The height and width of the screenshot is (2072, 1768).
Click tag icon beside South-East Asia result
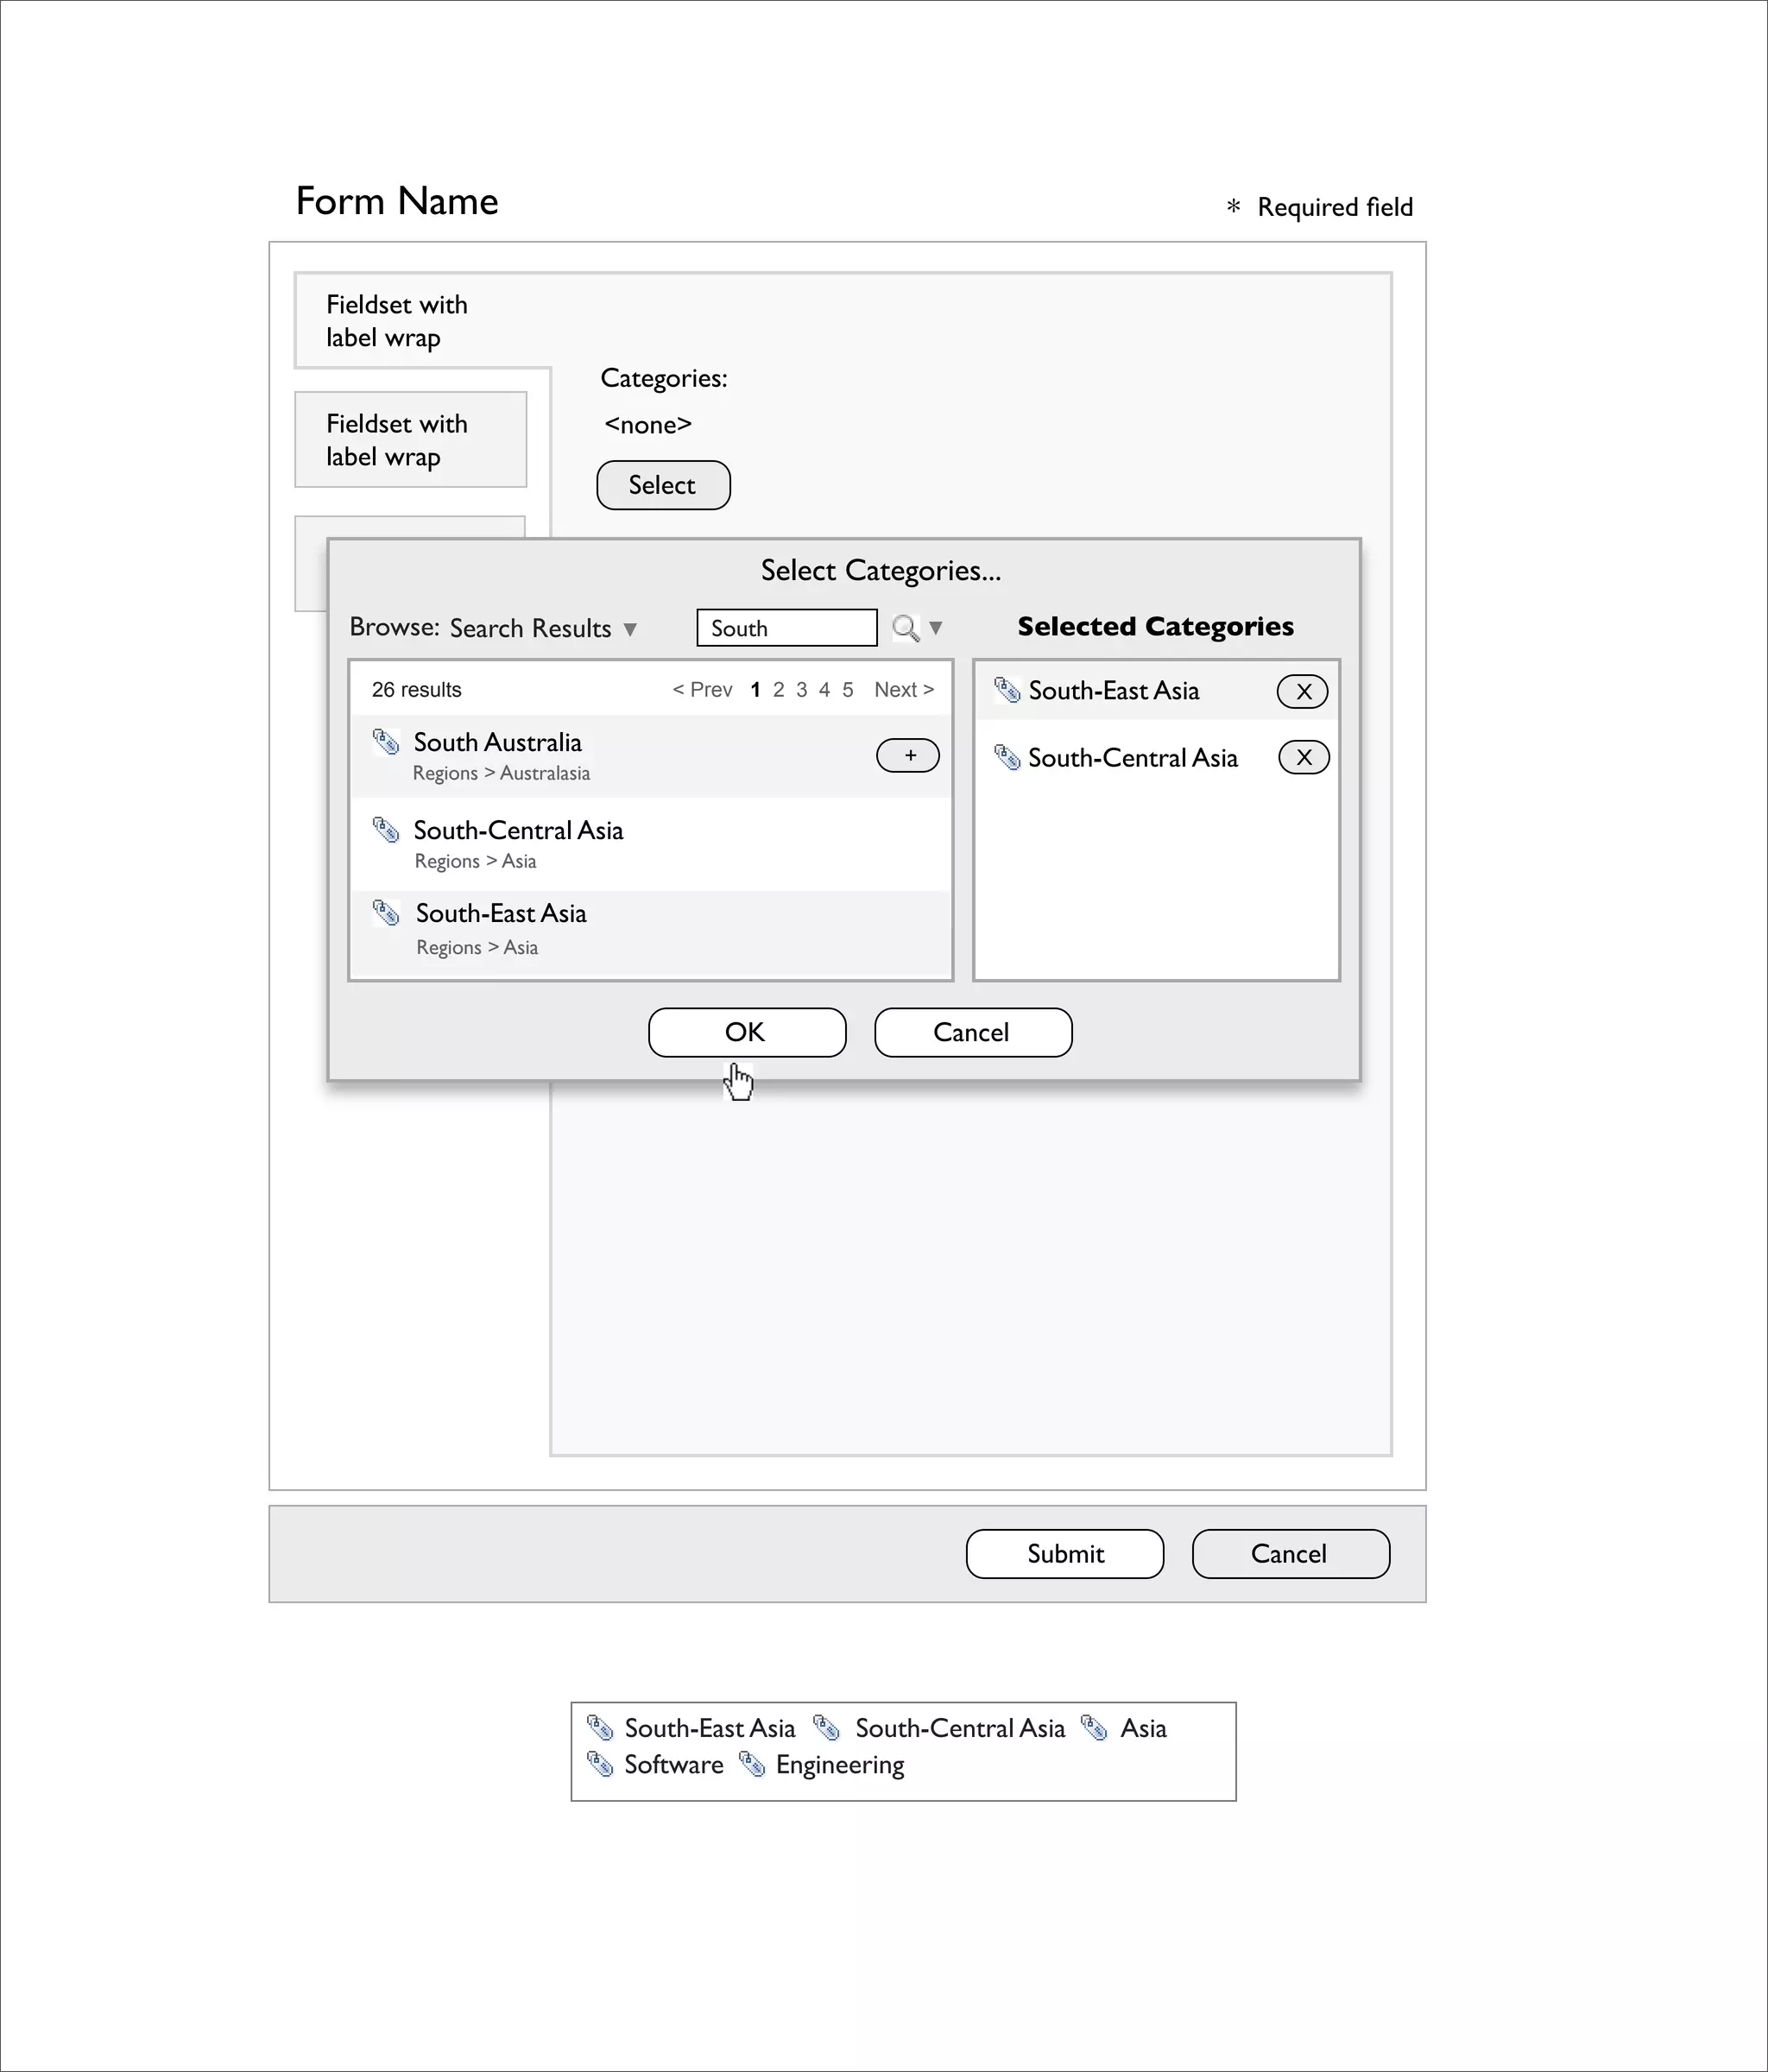tap(386, 913)
